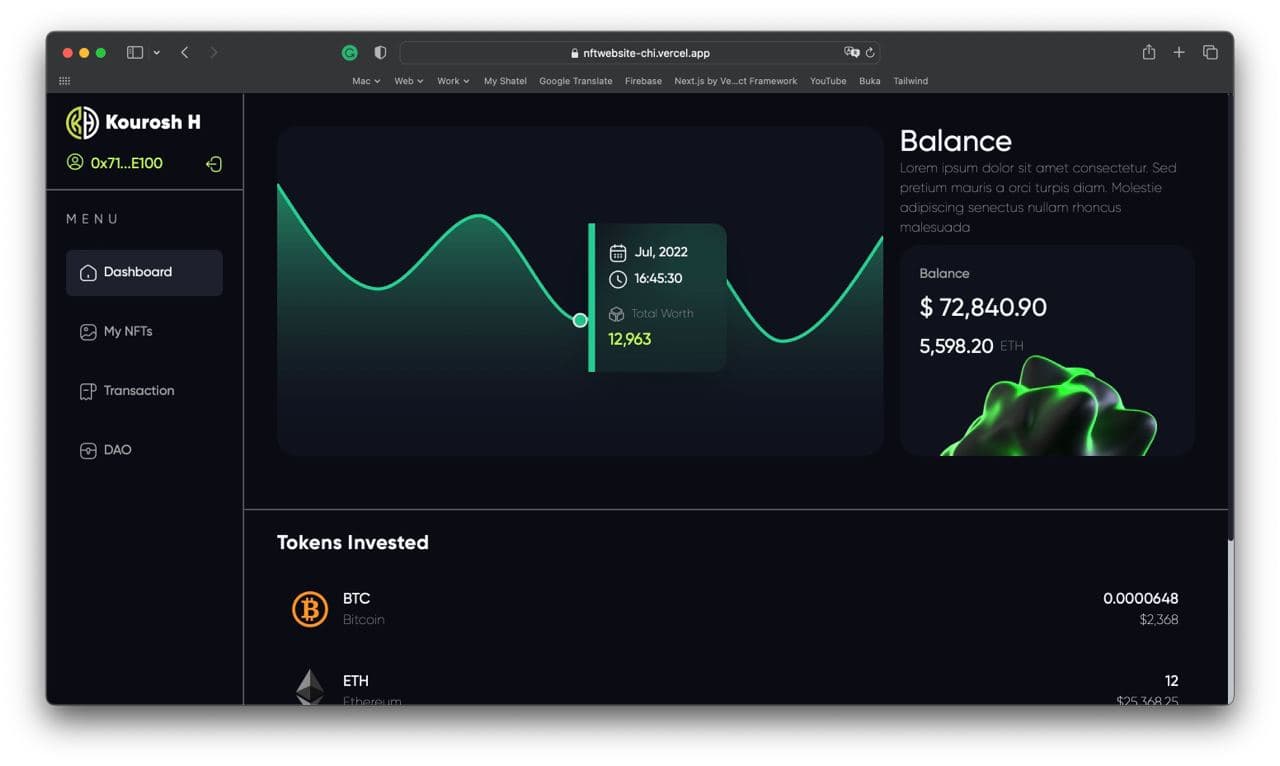Expand the Mac bookmarks folder
This screenshot has width=1280, height=766.
click(366, 81)
